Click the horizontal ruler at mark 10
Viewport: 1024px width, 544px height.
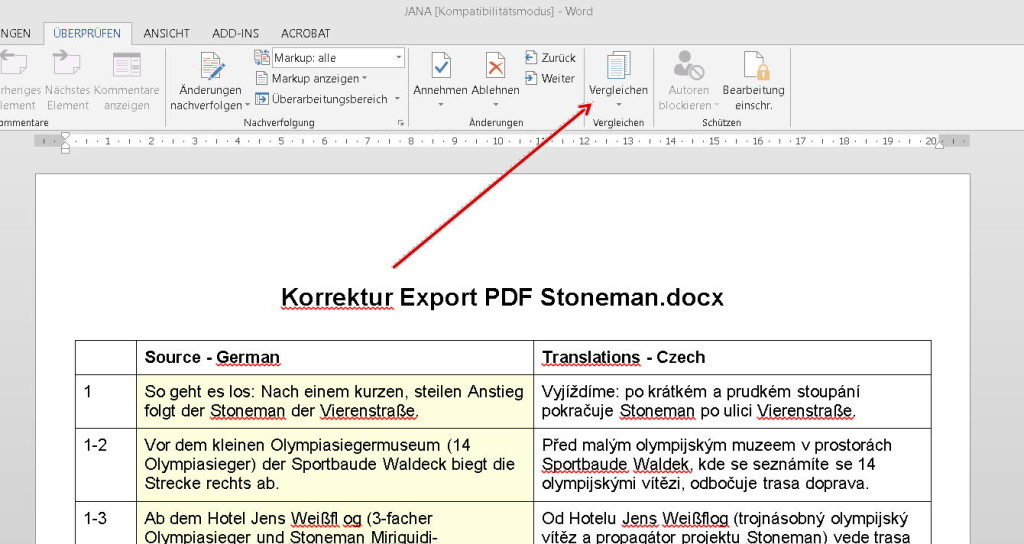498,141
